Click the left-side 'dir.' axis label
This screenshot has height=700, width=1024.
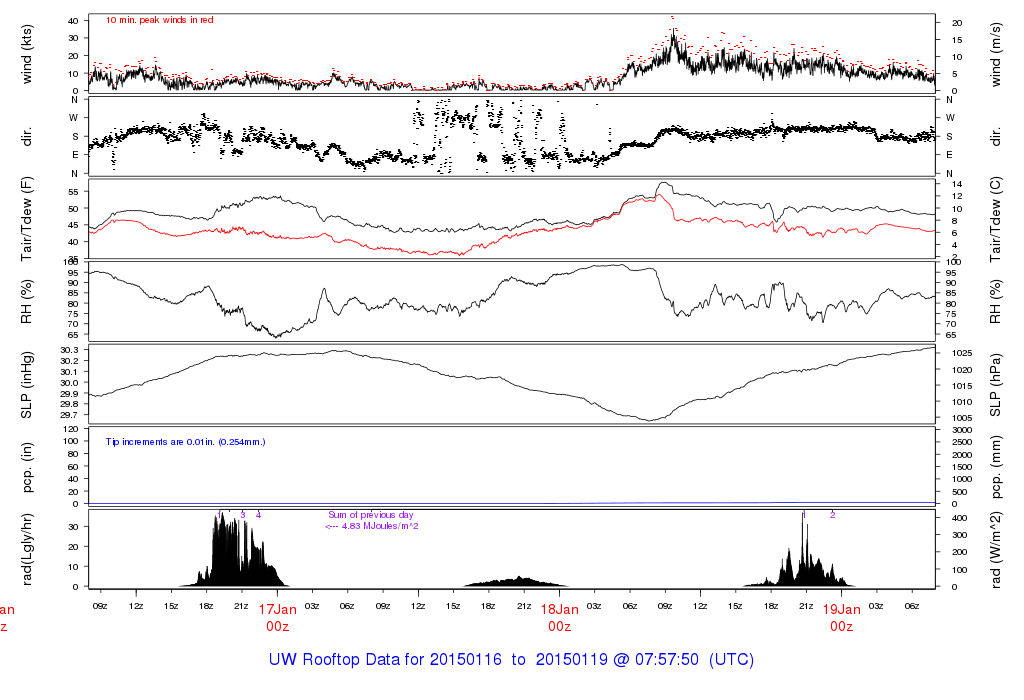click(27, 137)
